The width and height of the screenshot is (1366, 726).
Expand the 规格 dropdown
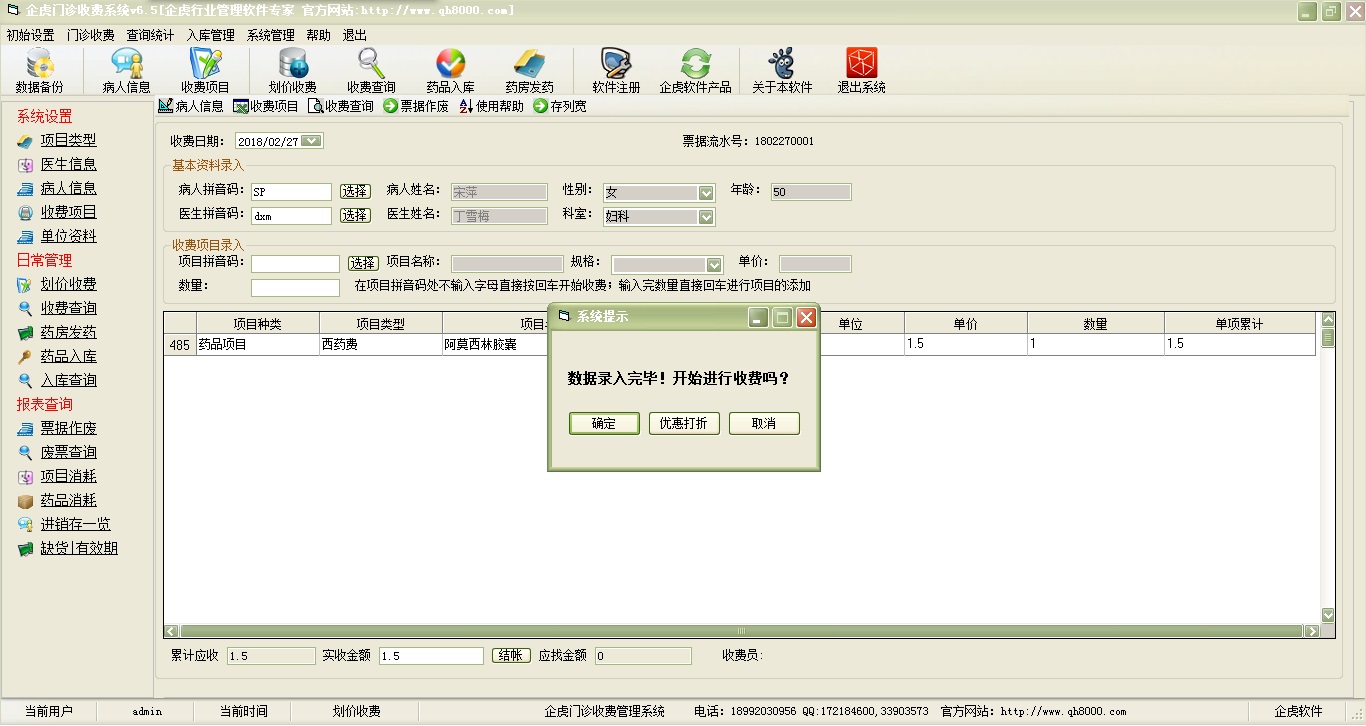[714, 265]
